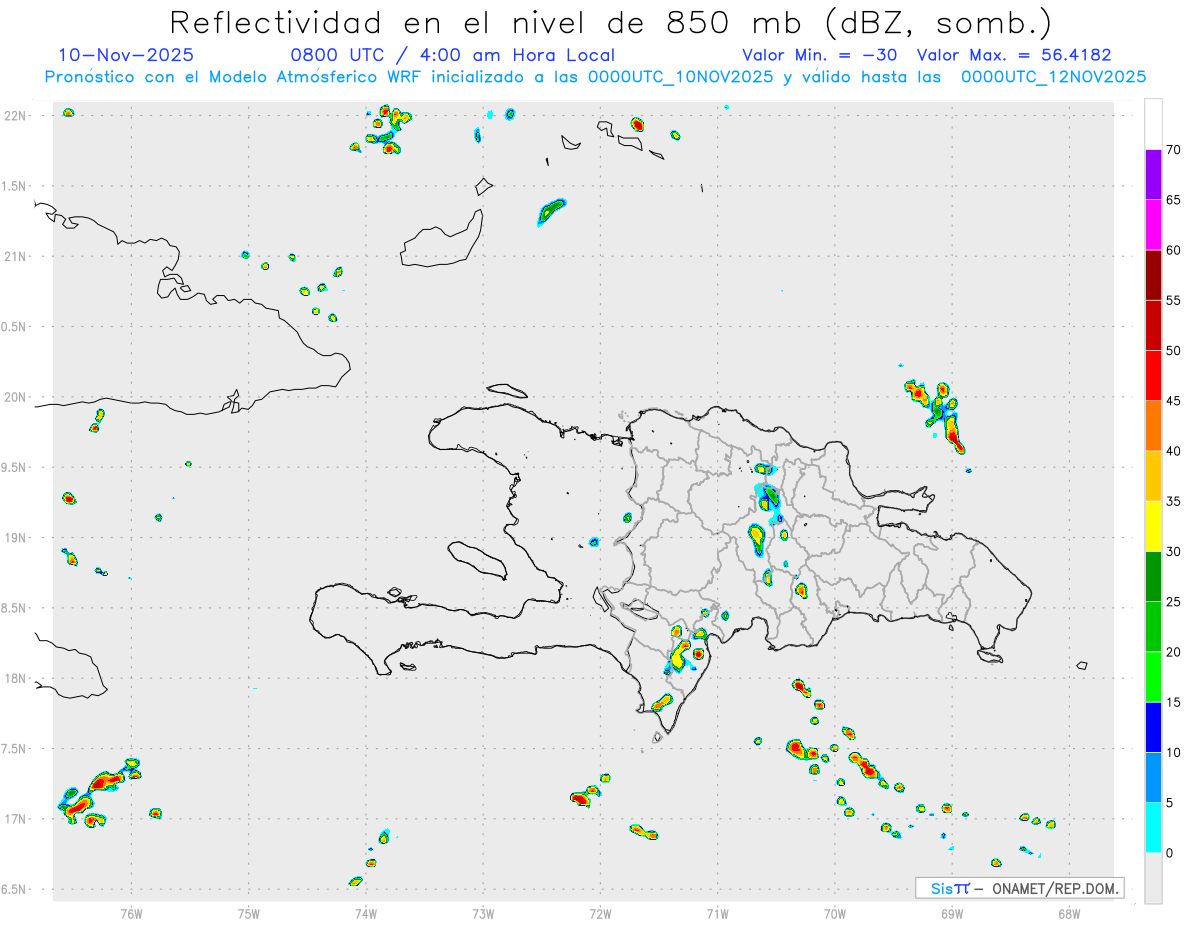Click the colorbar label "35"
1200x927 pixels.
coord(1174,501)
